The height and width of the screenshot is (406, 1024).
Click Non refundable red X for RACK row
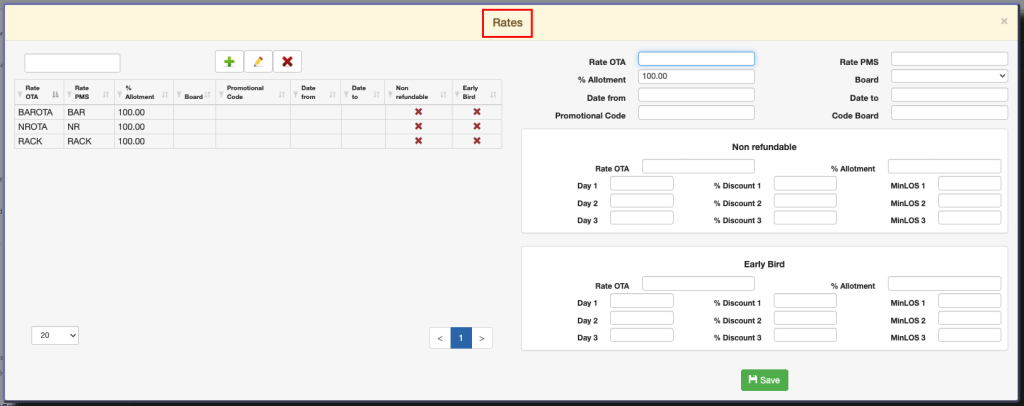coord(418,141)
